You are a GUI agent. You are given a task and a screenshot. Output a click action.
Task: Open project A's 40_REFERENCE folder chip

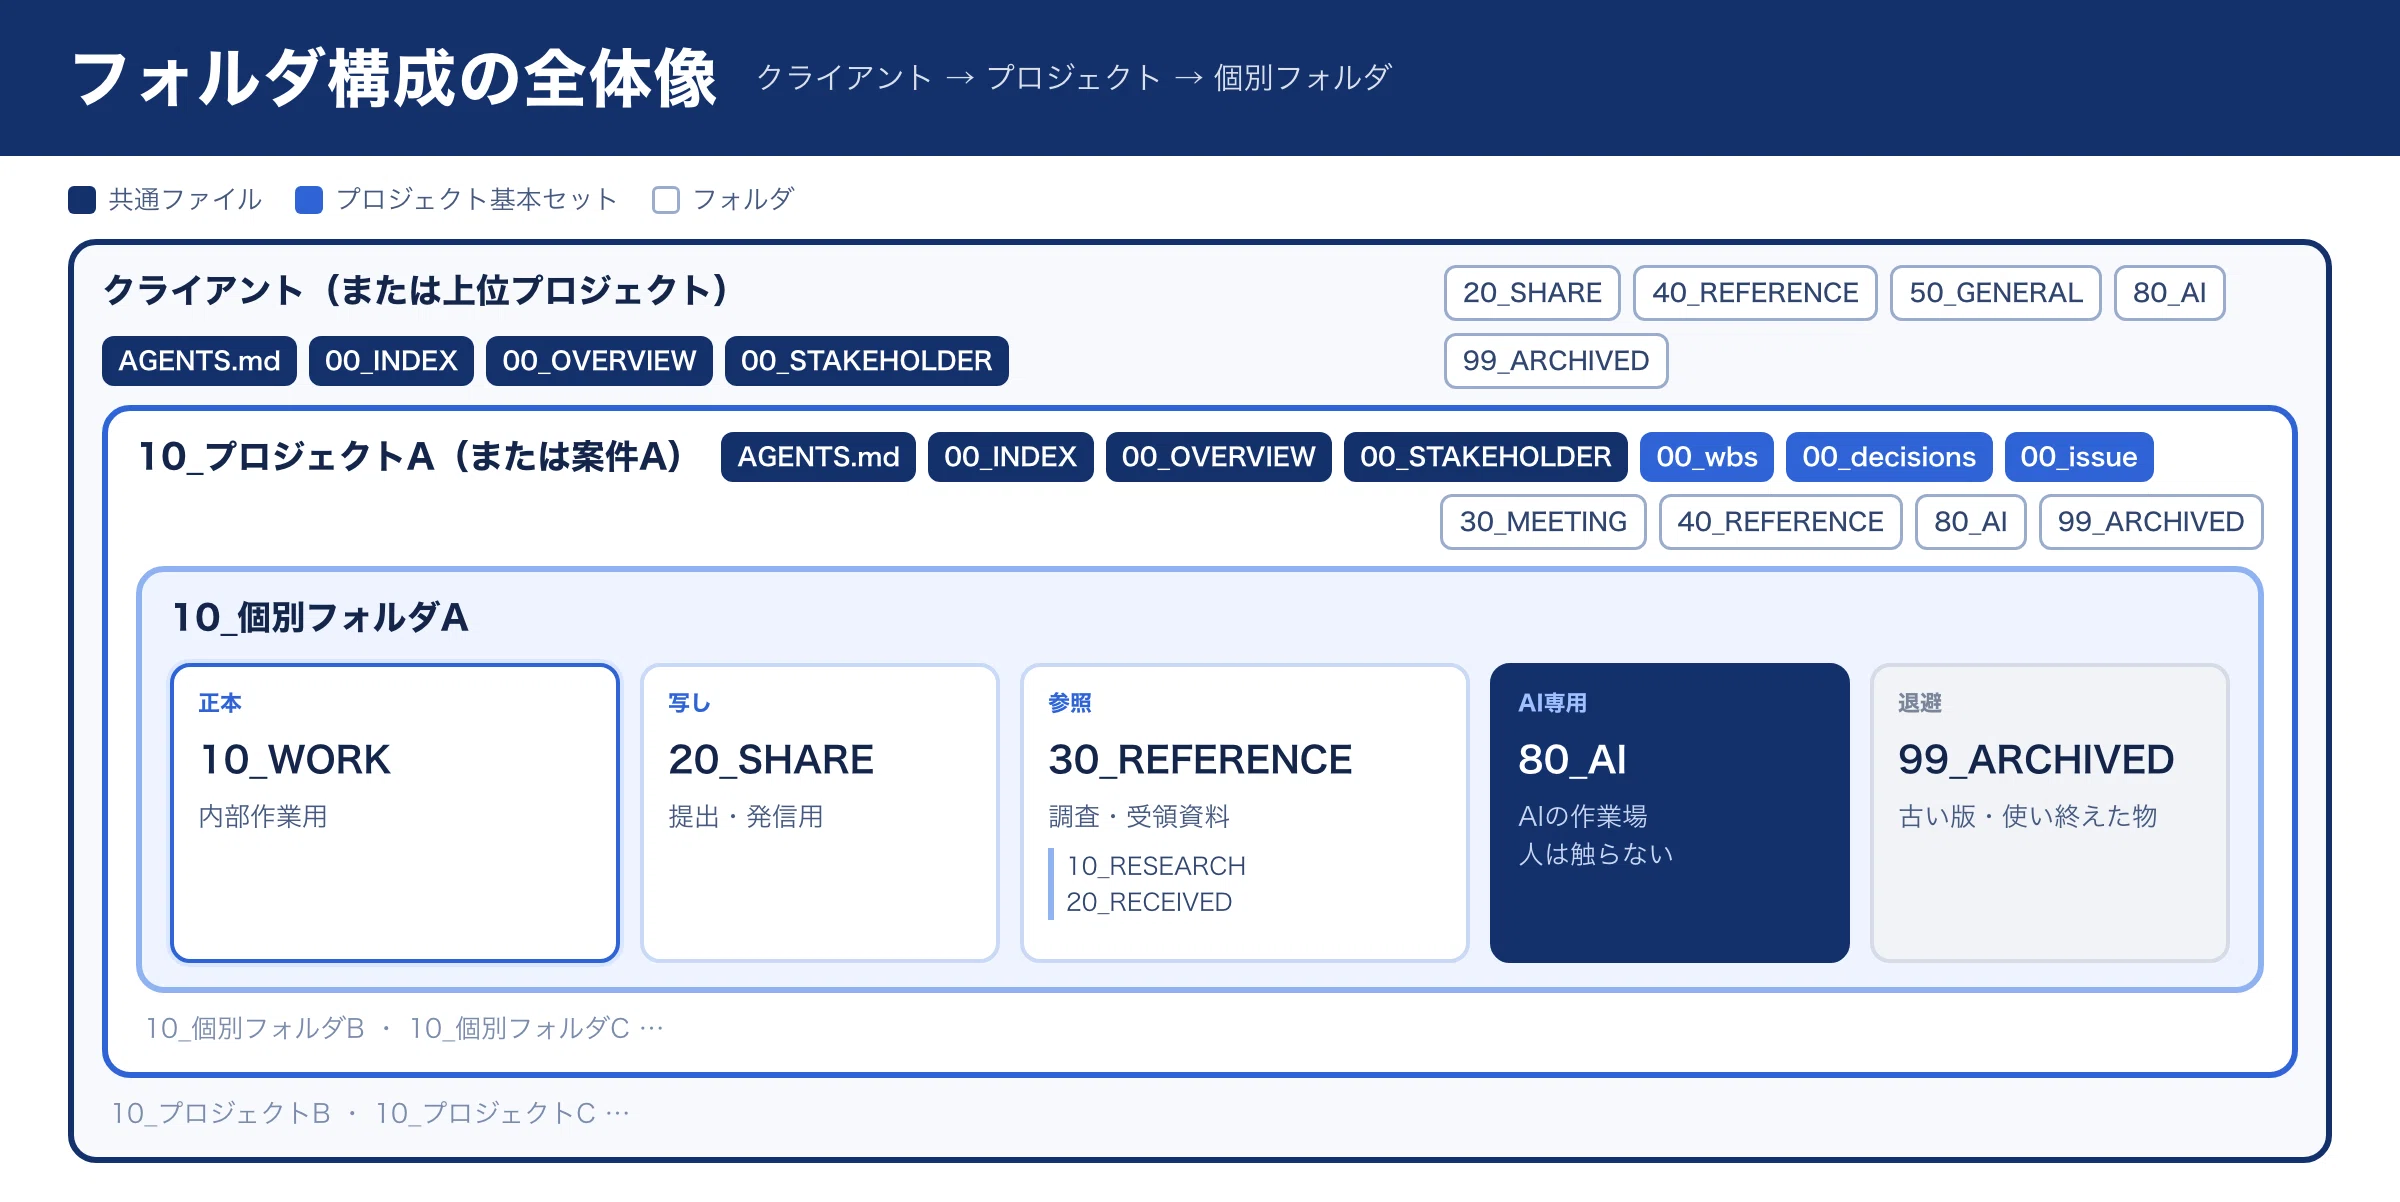[x=1780, y=522]
